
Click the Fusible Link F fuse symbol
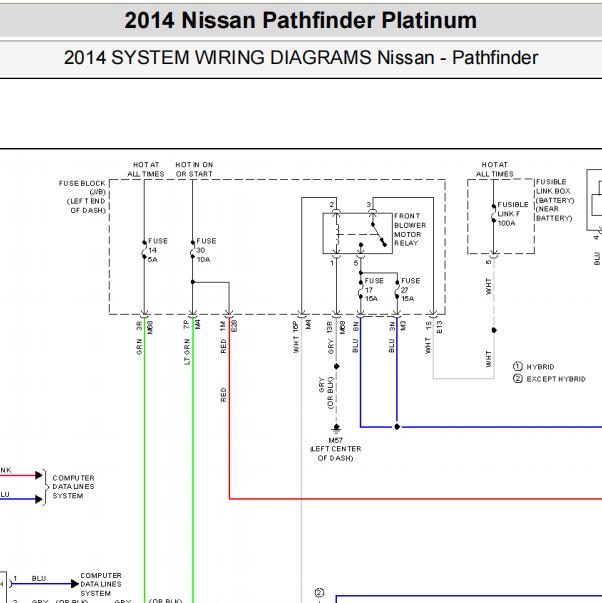[494, 213]
